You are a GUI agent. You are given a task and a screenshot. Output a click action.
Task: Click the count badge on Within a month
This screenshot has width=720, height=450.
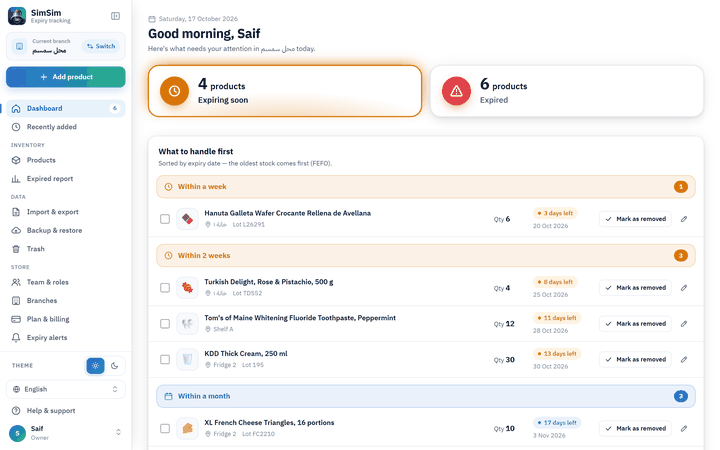pyautogui.click(x=681, y=396)
